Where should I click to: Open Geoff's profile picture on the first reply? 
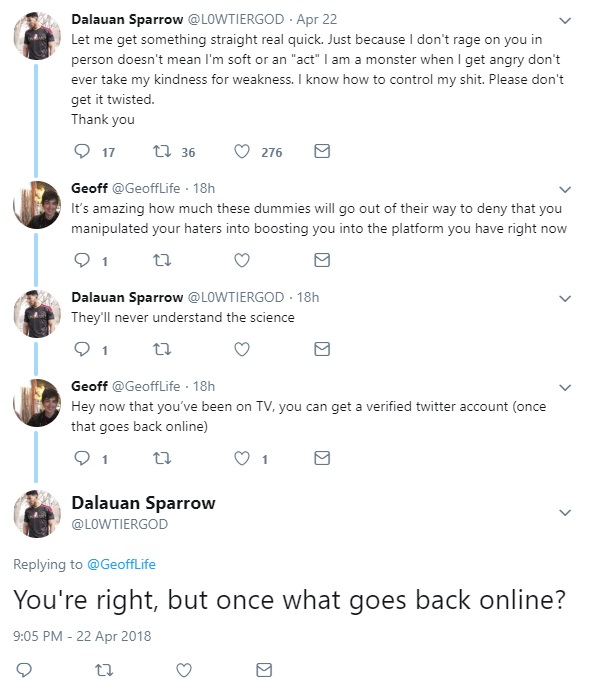[x=37, y=205]
